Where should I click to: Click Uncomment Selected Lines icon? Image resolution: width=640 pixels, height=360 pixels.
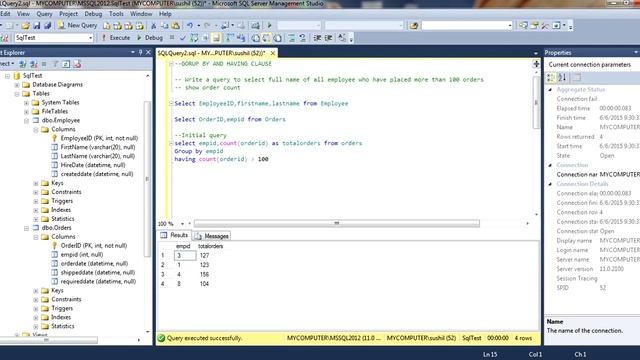[x=303, y=38]
